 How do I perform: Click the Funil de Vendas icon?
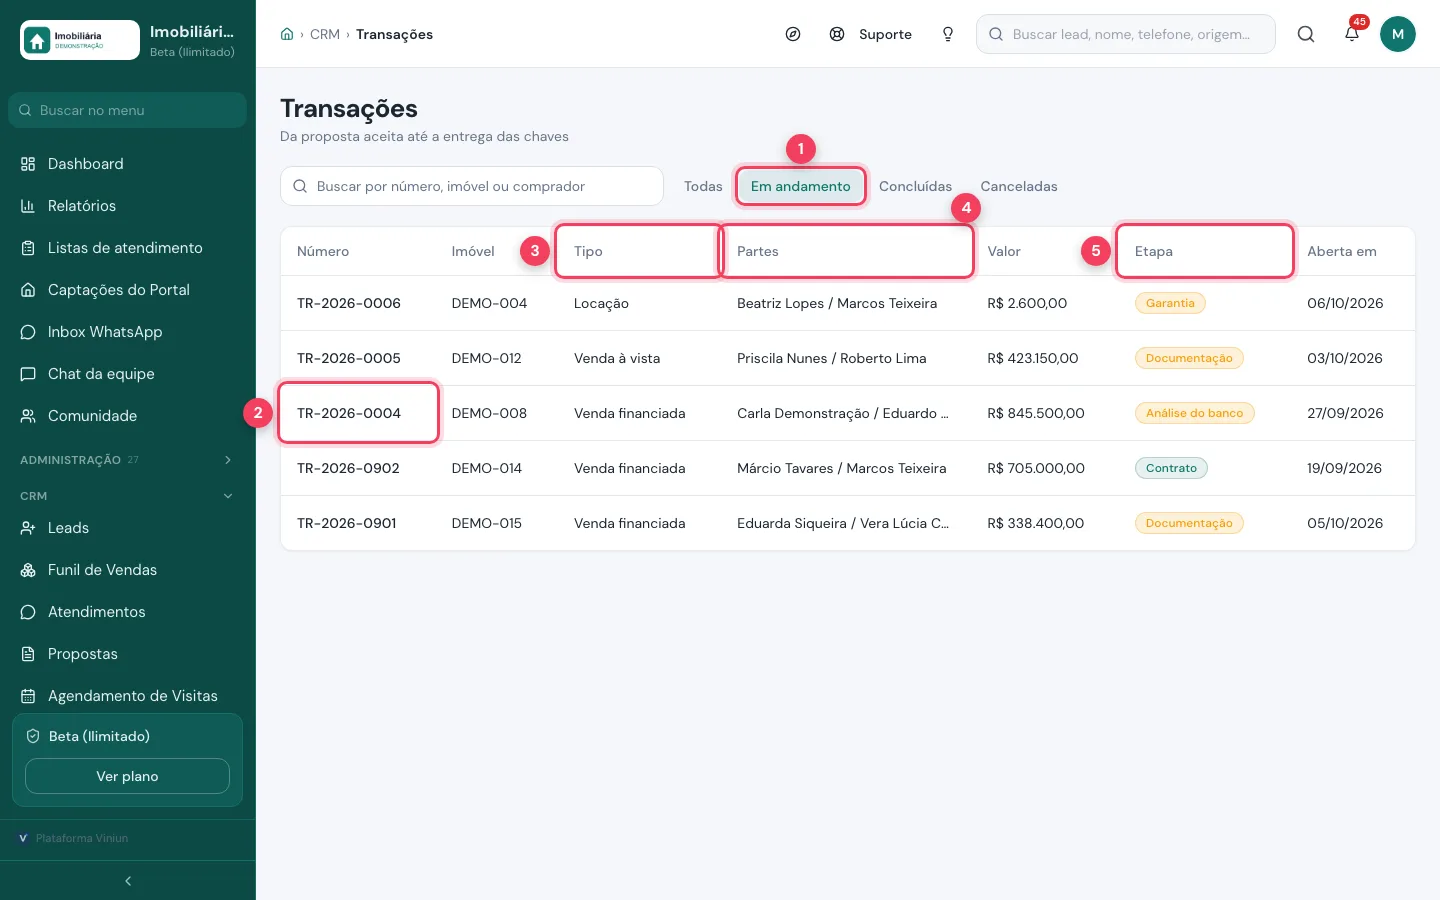coord(28,570)
